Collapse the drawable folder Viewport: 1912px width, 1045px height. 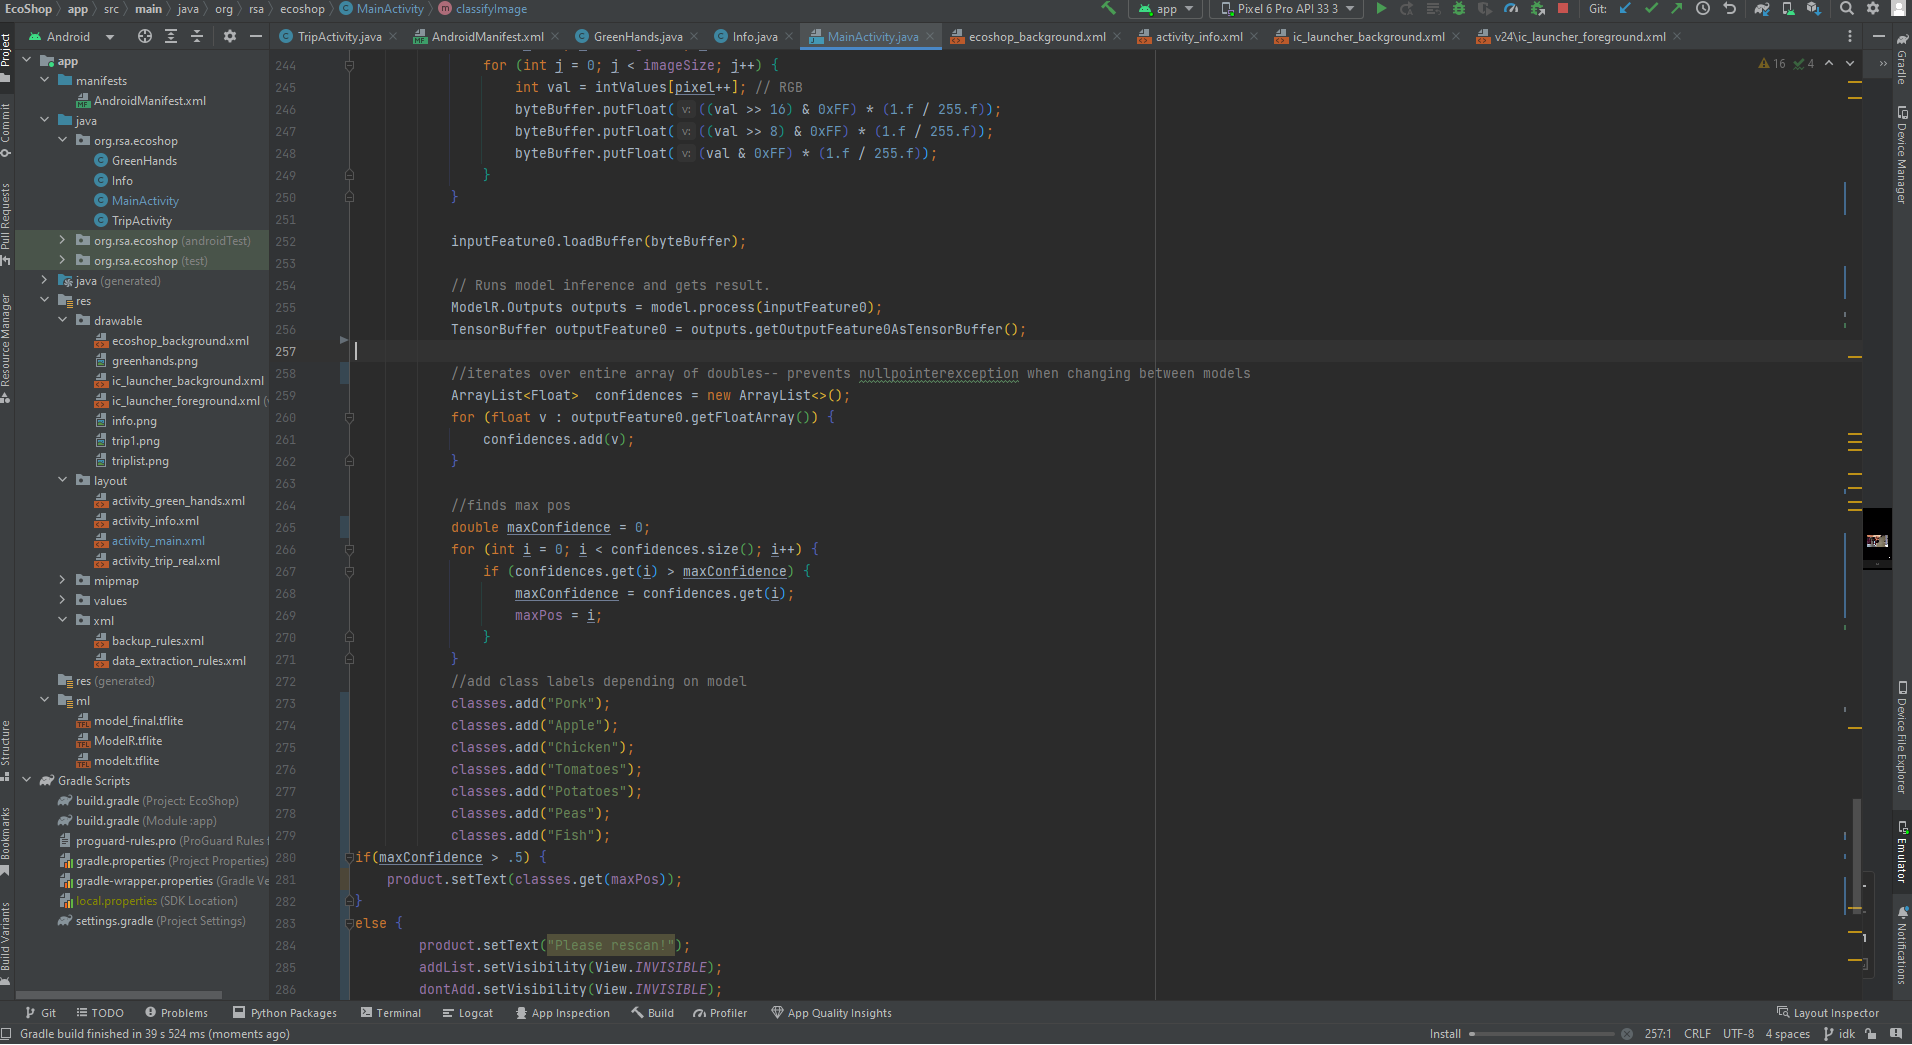click(x=62, y=321)
